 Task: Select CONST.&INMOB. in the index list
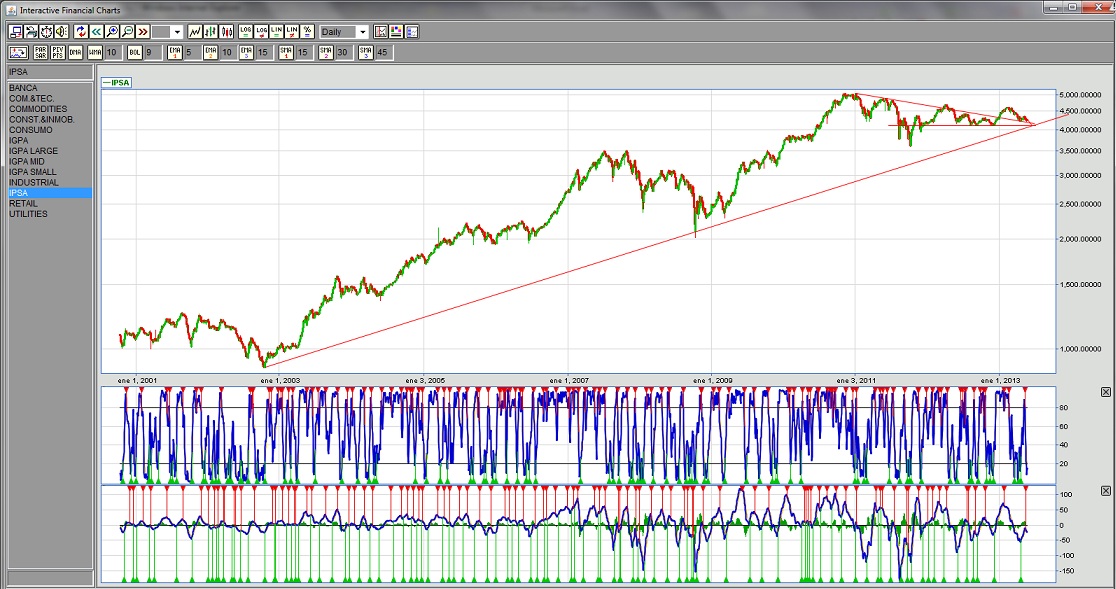click(x=50, y=120)
